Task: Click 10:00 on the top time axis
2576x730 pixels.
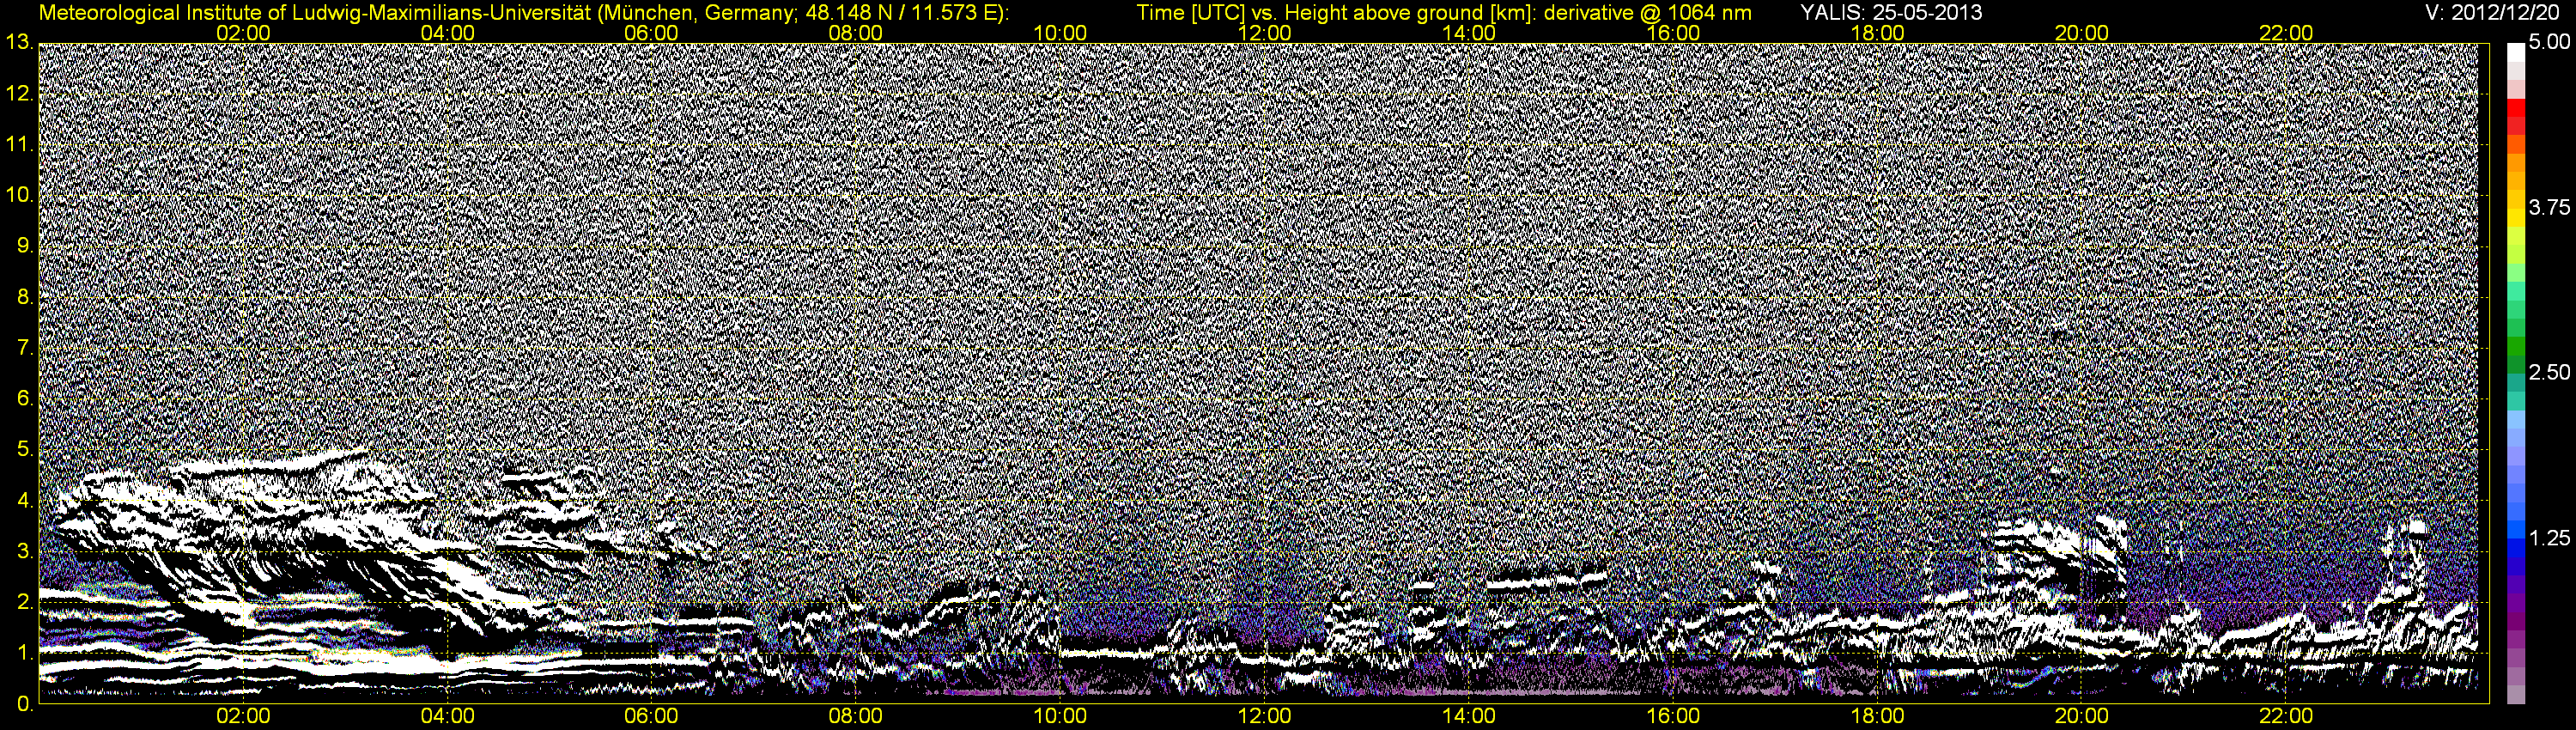Action: tap(1060, 33)
